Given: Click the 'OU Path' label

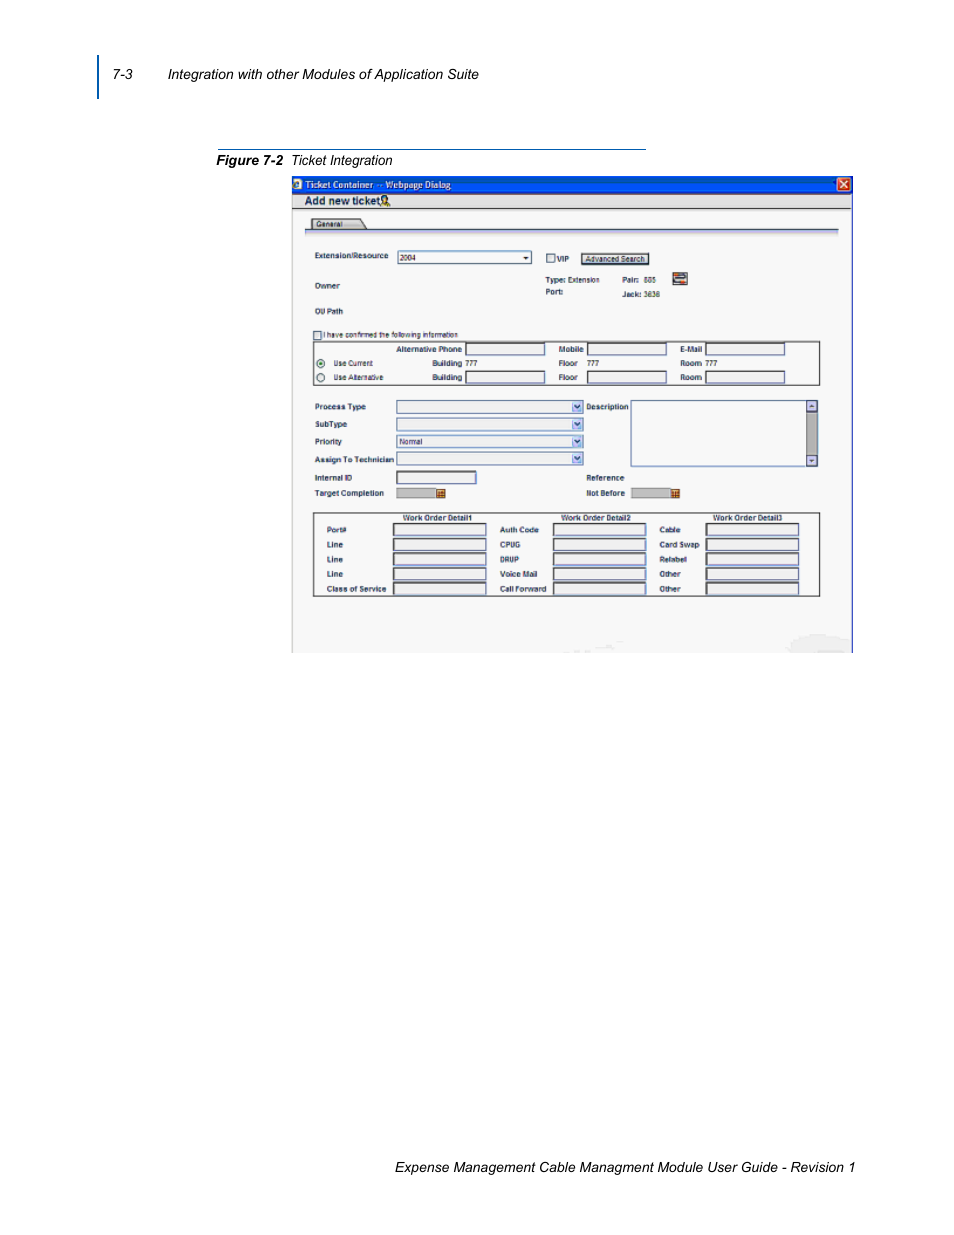Looking at the screenshot, I should 329,312.
